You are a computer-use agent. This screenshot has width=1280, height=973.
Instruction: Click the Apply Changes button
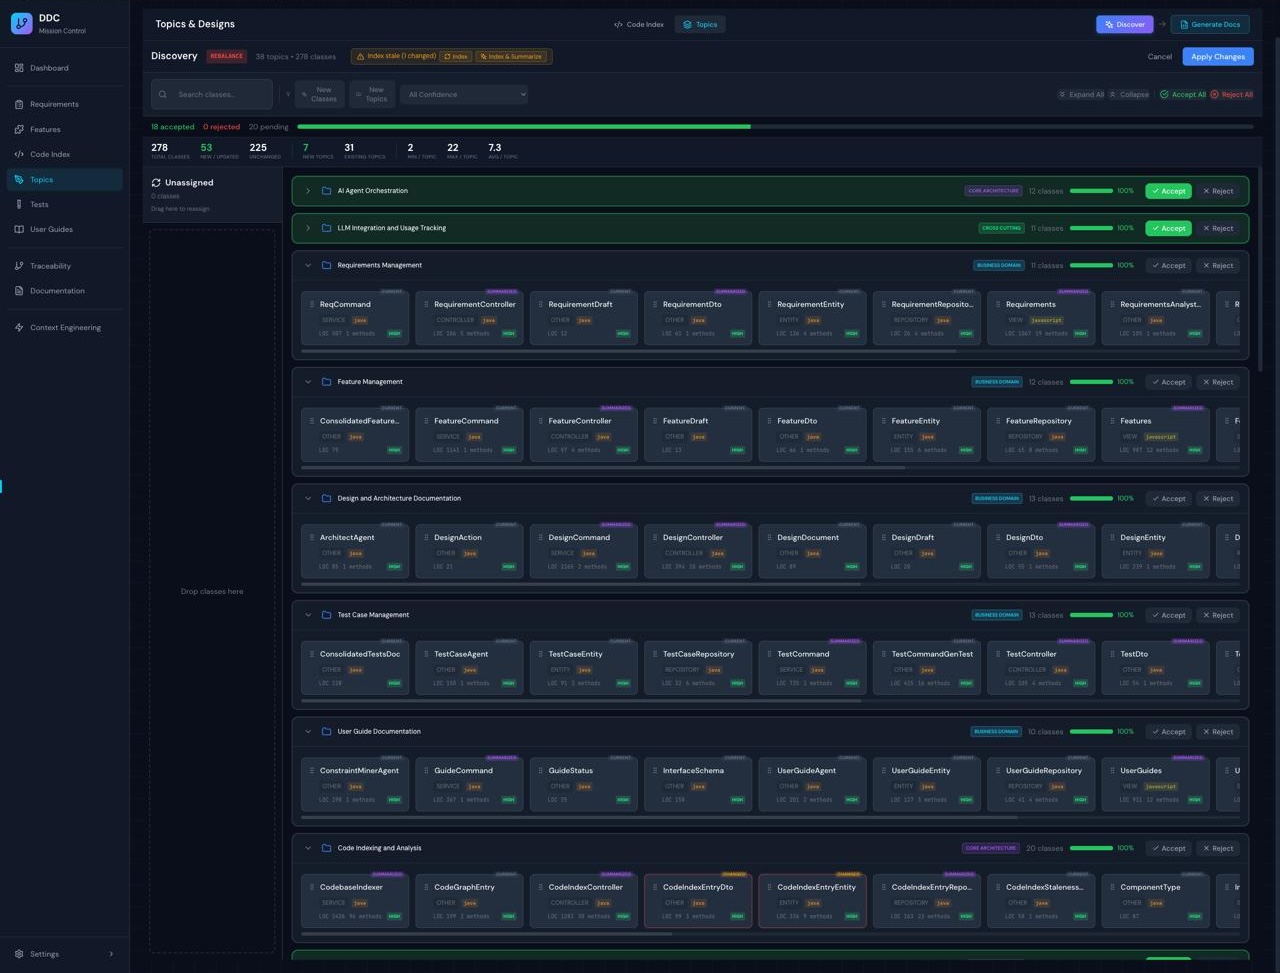coord(1217,56)
